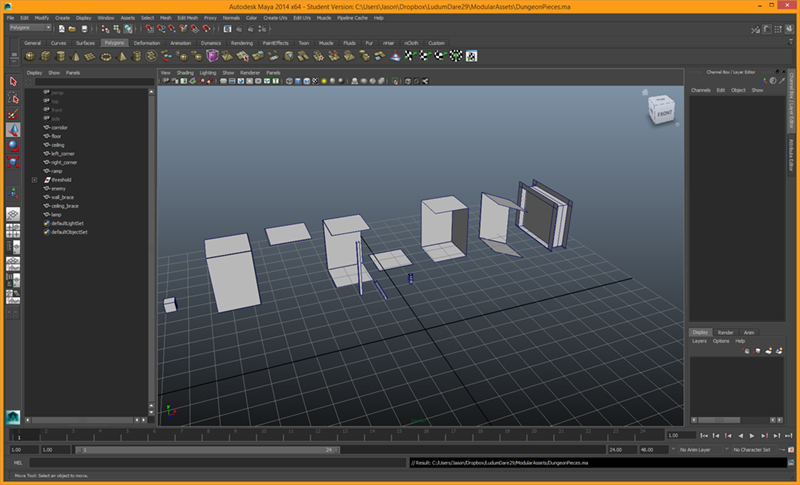Click the View Cube front face

(x=664, y=113)
